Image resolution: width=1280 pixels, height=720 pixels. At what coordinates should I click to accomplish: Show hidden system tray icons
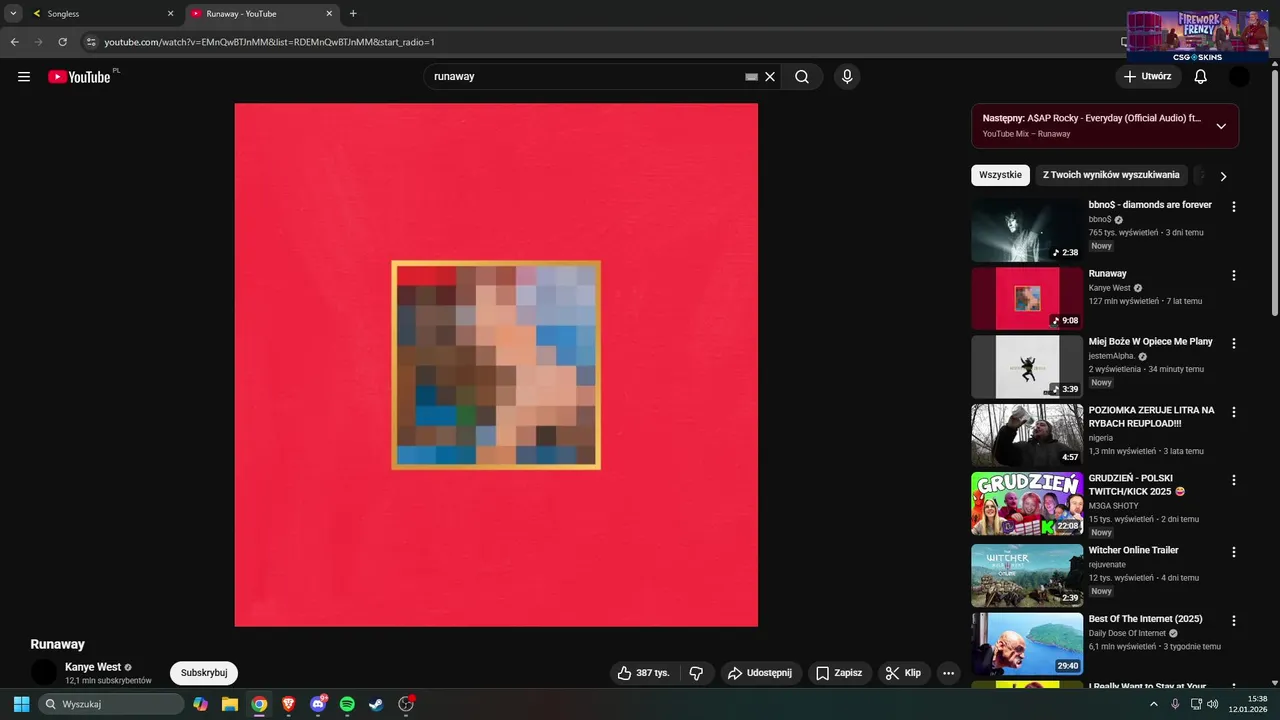click(1153, 704)
